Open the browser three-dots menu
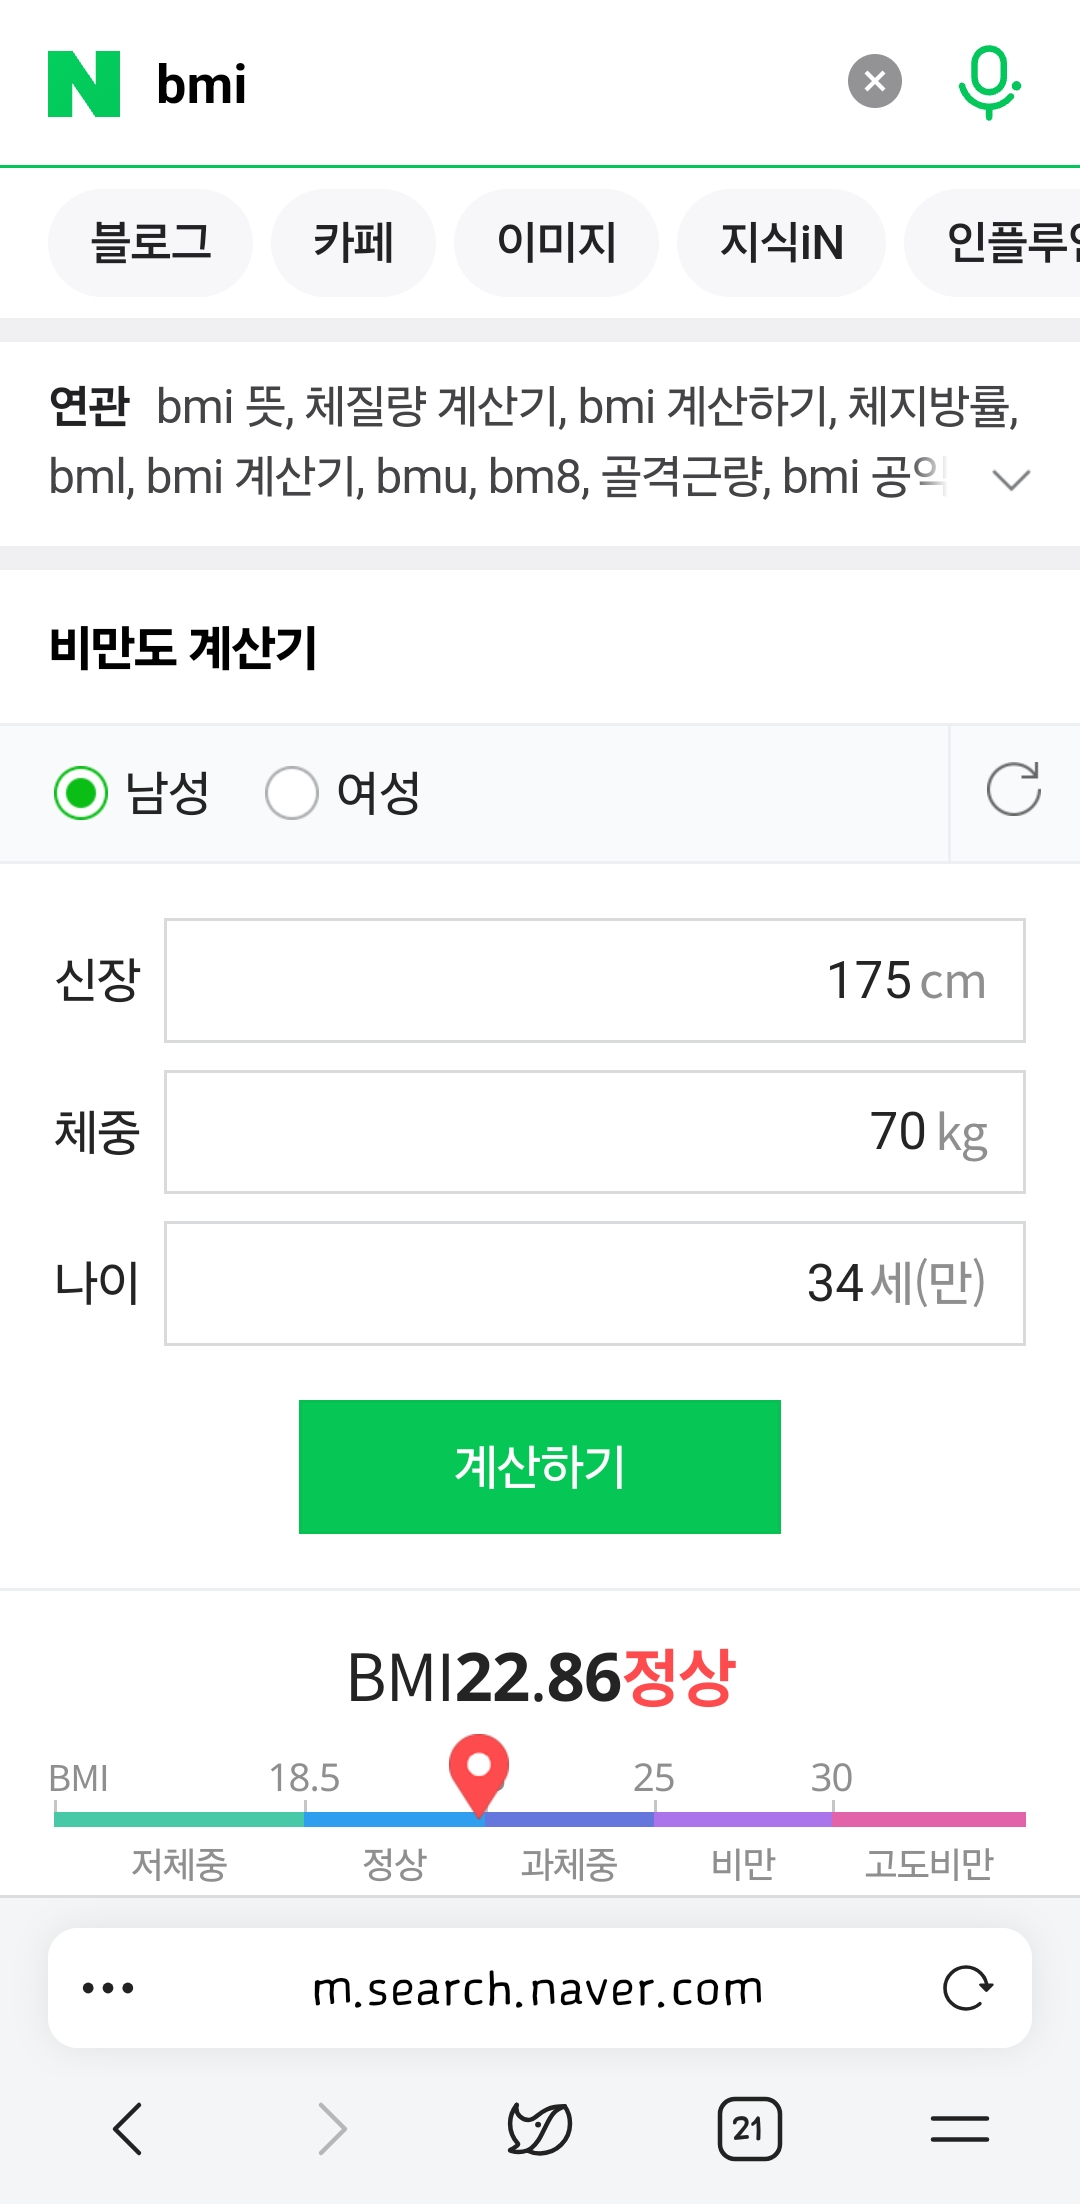Image resolution: width=1080 pixels, height=2204 pixels. [x=108, y=1988]
